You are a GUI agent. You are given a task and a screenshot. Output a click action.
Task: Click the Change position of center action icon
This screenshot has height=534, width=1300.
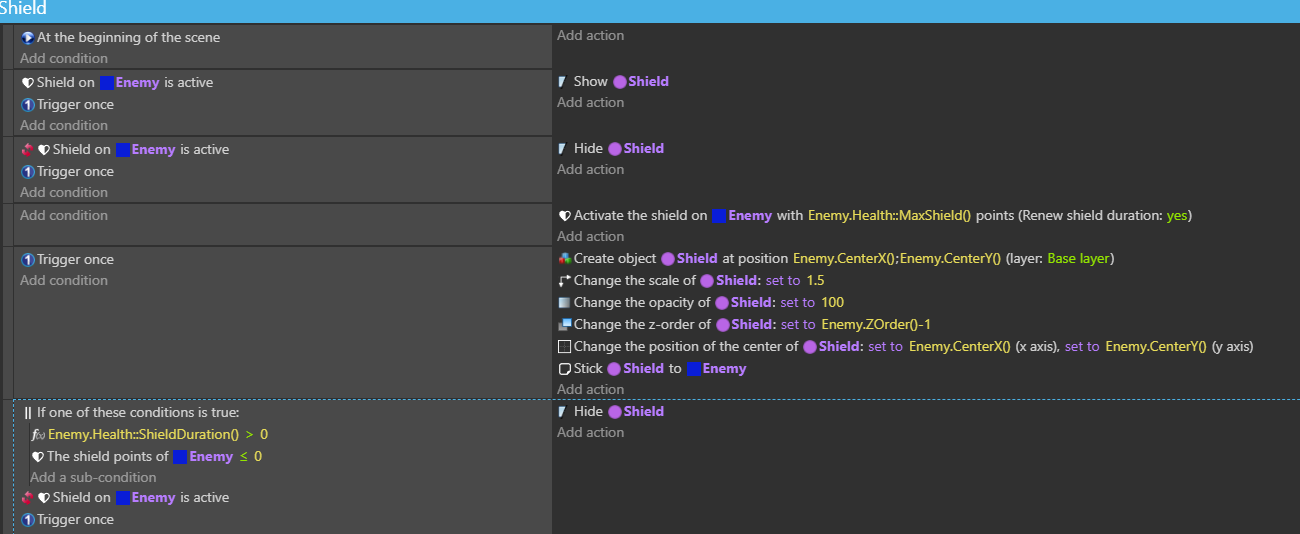pos(565,346)
